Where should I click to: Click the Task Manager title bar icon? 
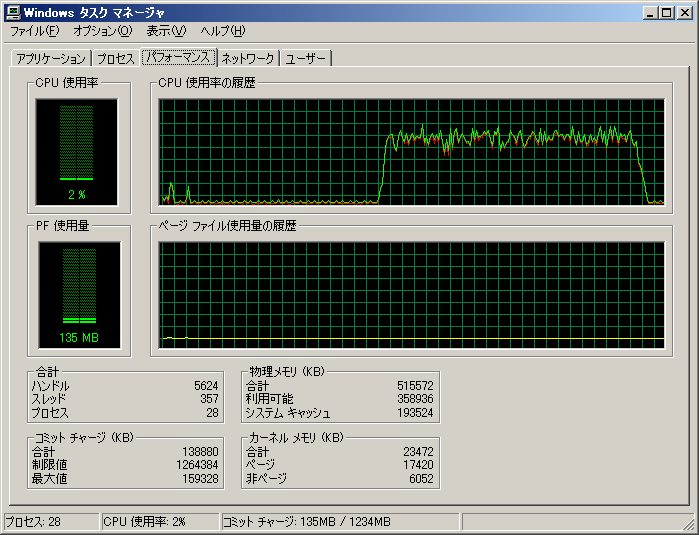(13, 12)
